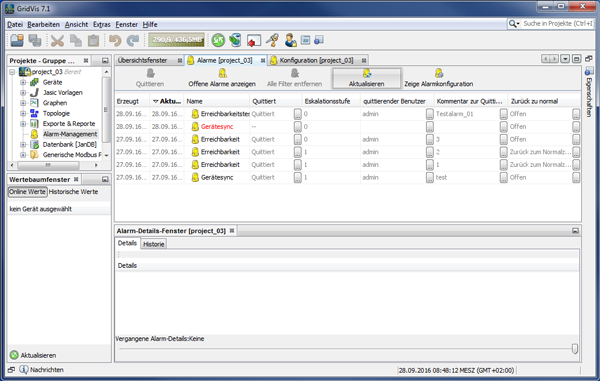The height and width of the screenshot is (381, 600).
Task: Switch to the Historie tab
Action: coord(154,244)
